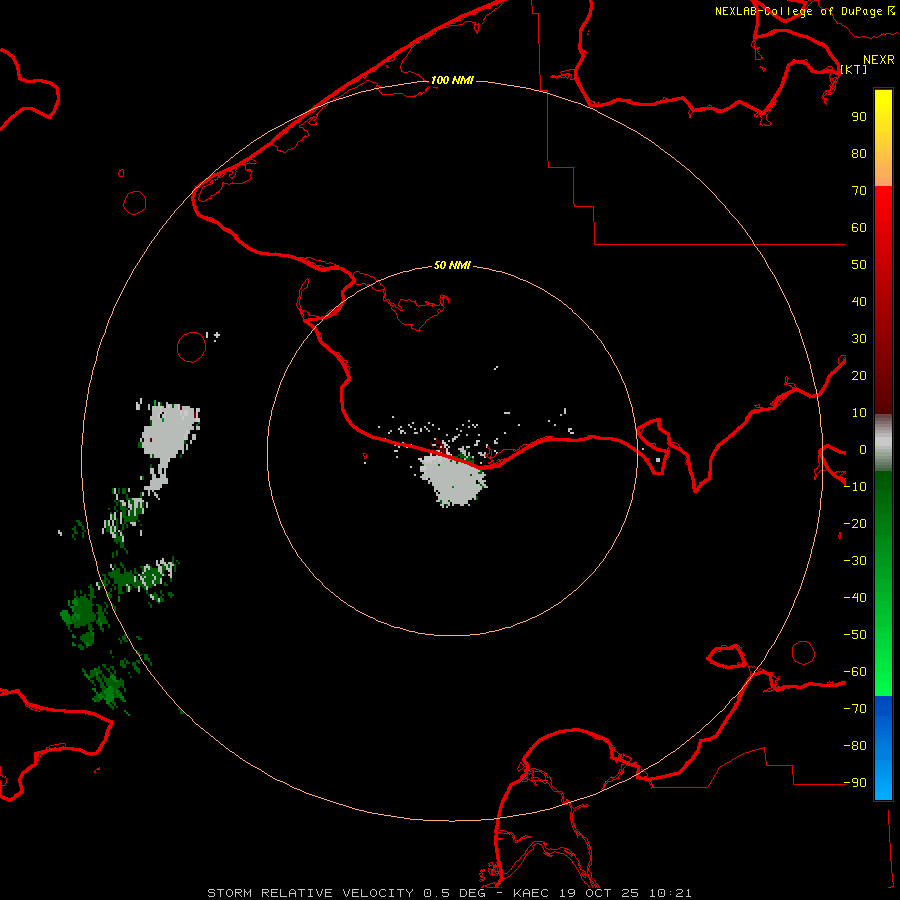900x900 pixels.
Task: Click the 80 value on velocity scale
Action: [x=859, y=153]
